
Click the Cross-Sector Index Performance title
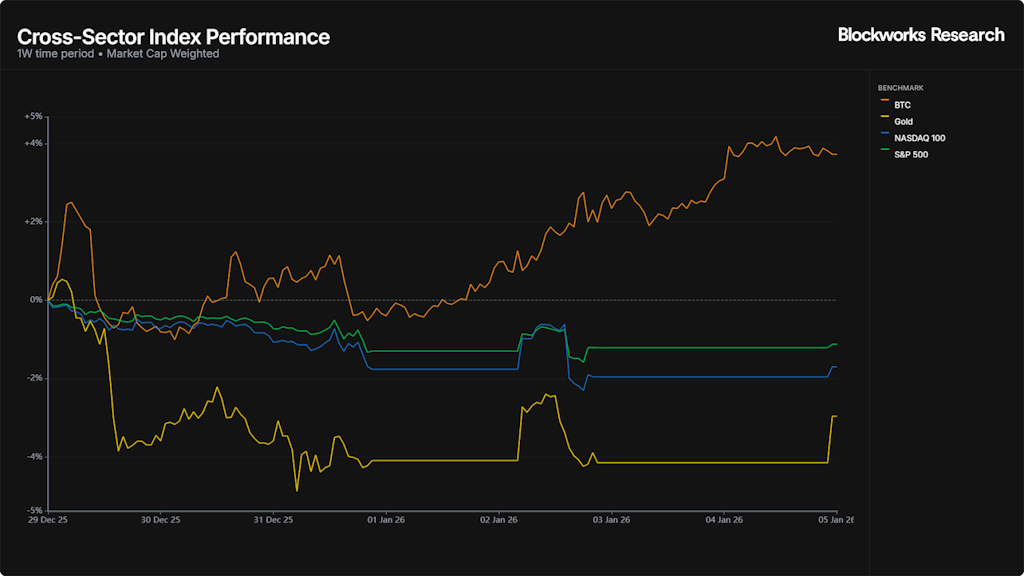click(173, 37)
